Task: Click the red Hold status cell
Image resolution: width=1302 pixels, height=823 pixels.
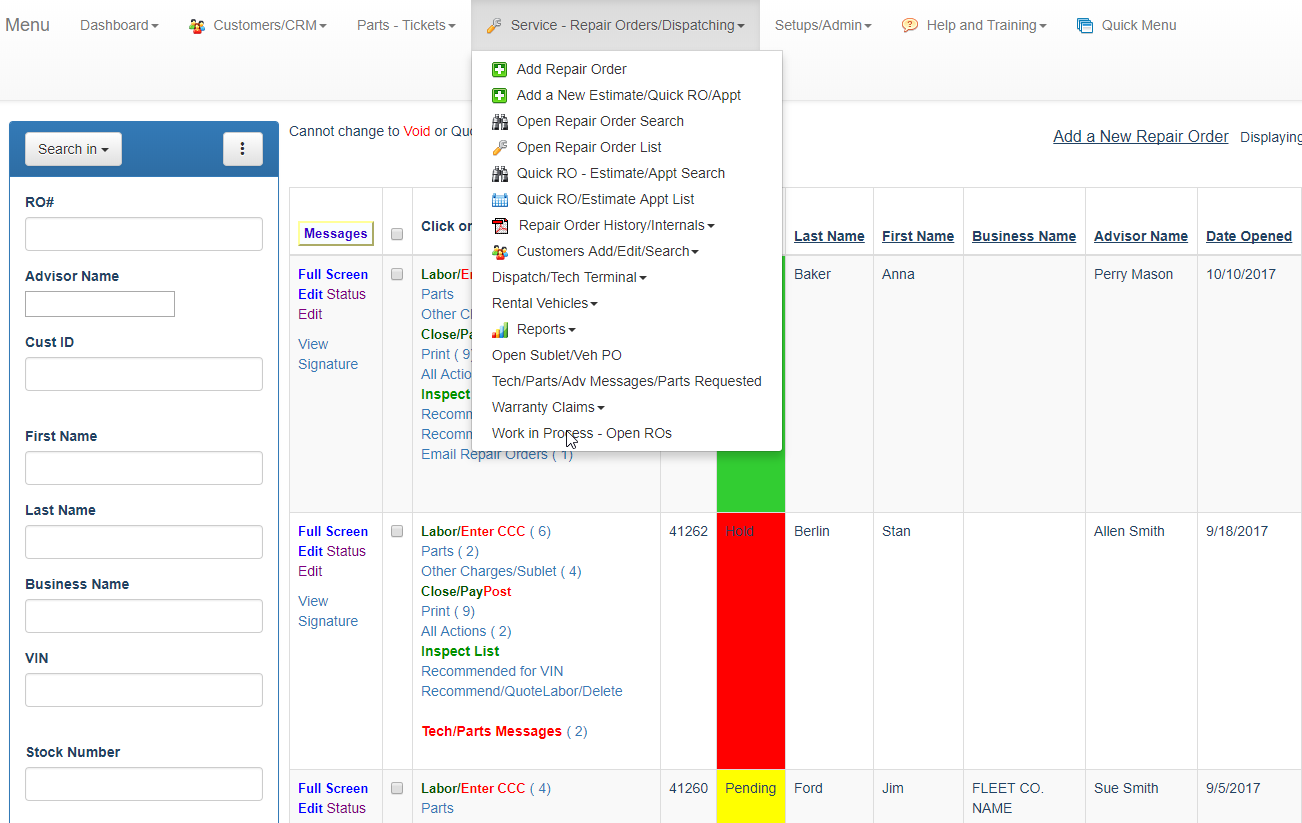Action: pyautogui.click(x=751, y=641)
